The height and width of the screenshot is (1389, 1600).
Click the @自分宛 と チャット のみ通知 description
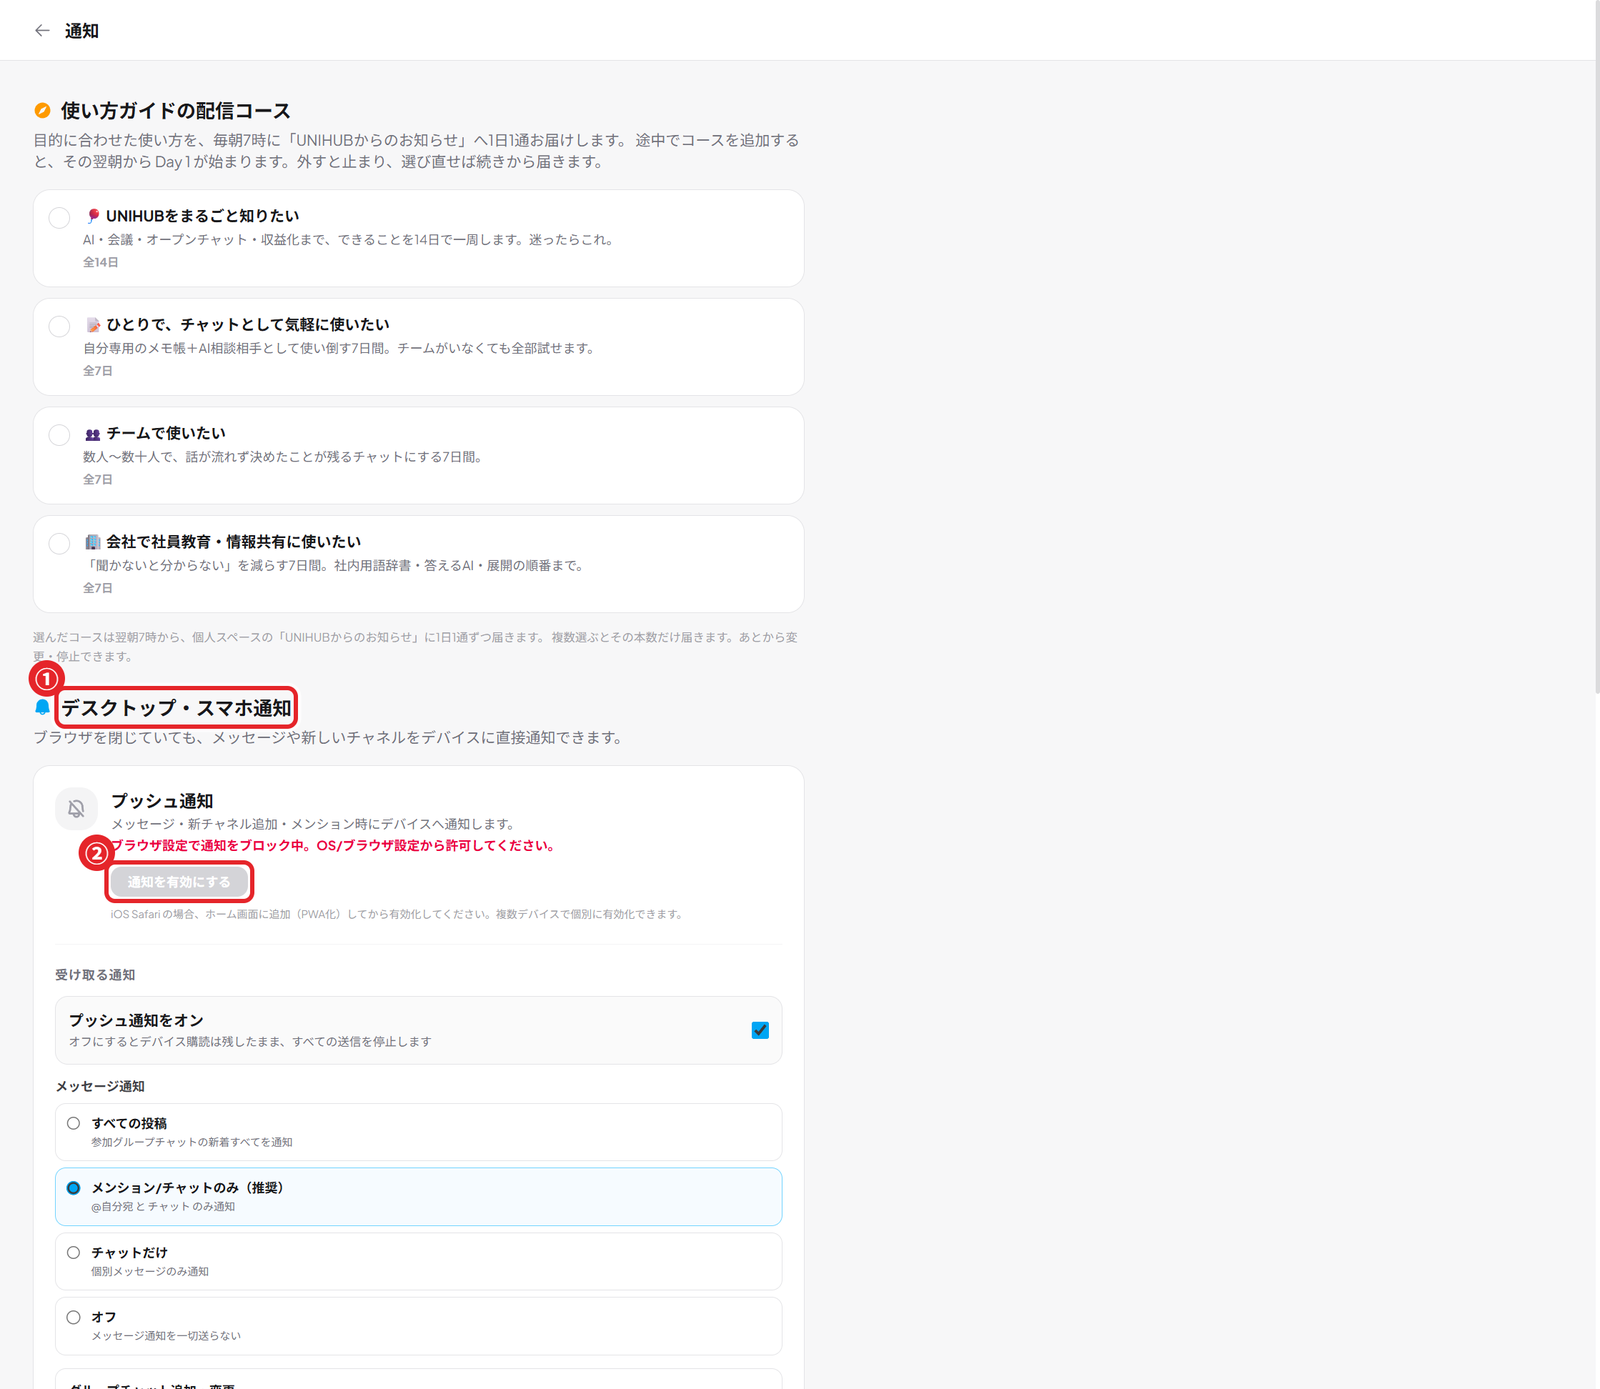(x=163, y=1207)
